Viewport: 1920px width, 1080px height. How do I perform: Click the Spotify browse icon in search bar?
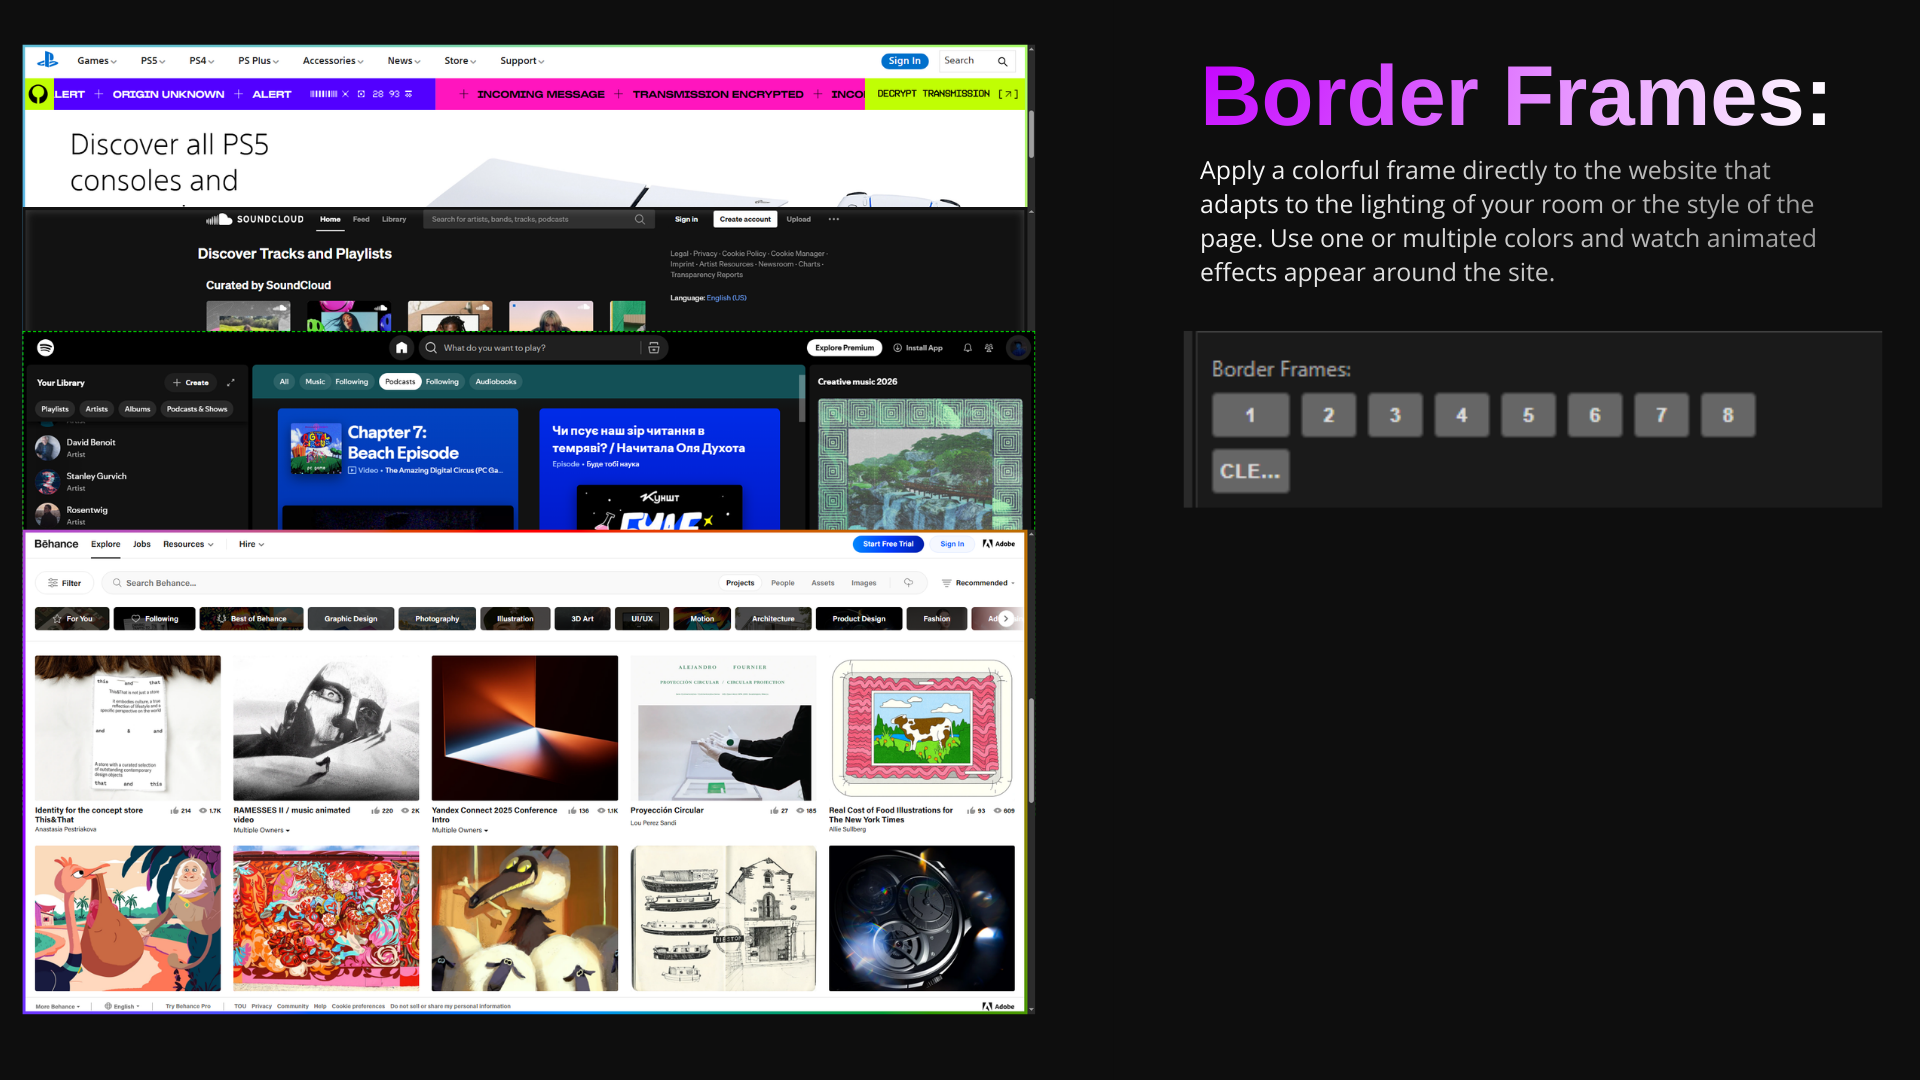[x=654, y=348]
